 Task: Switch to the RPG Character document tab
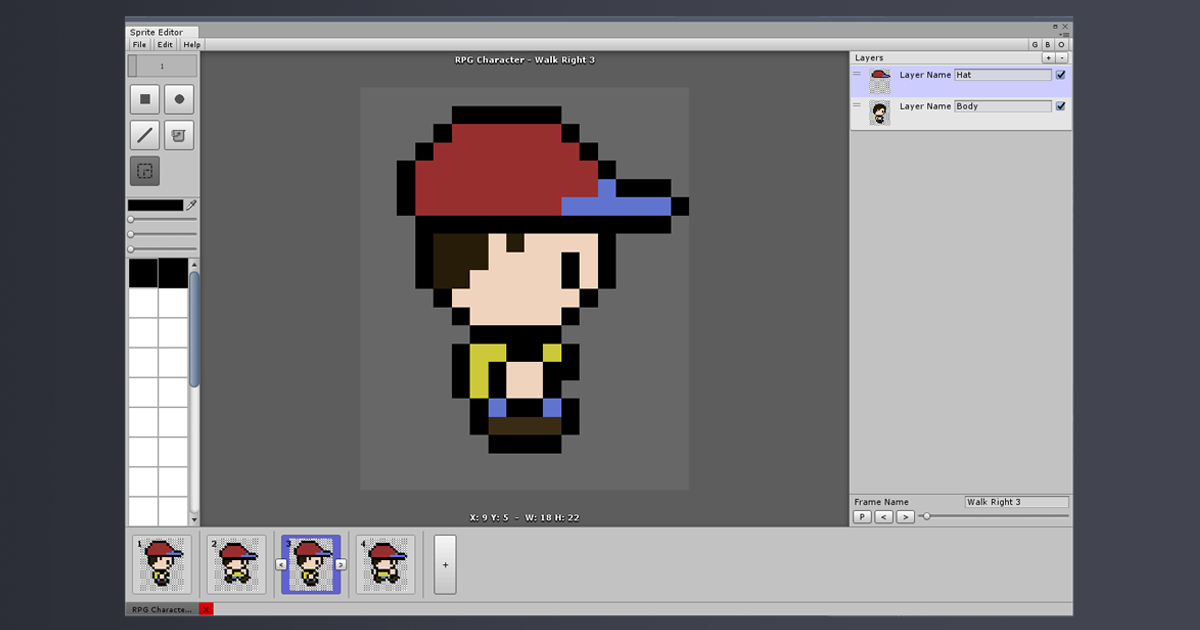pos(162,609)
